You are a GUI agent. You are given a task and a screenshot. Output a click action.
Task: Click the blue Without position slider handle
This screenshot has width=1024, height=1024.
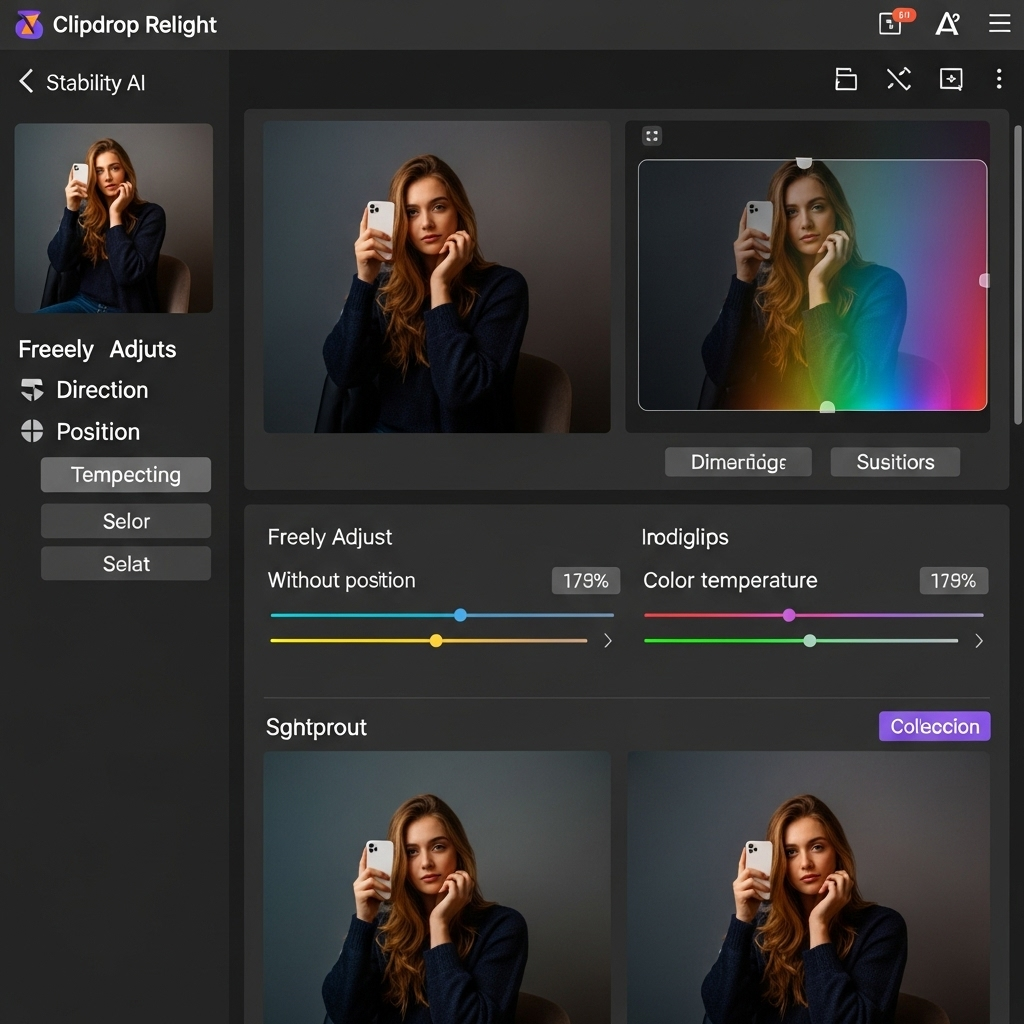coord(460,615)
